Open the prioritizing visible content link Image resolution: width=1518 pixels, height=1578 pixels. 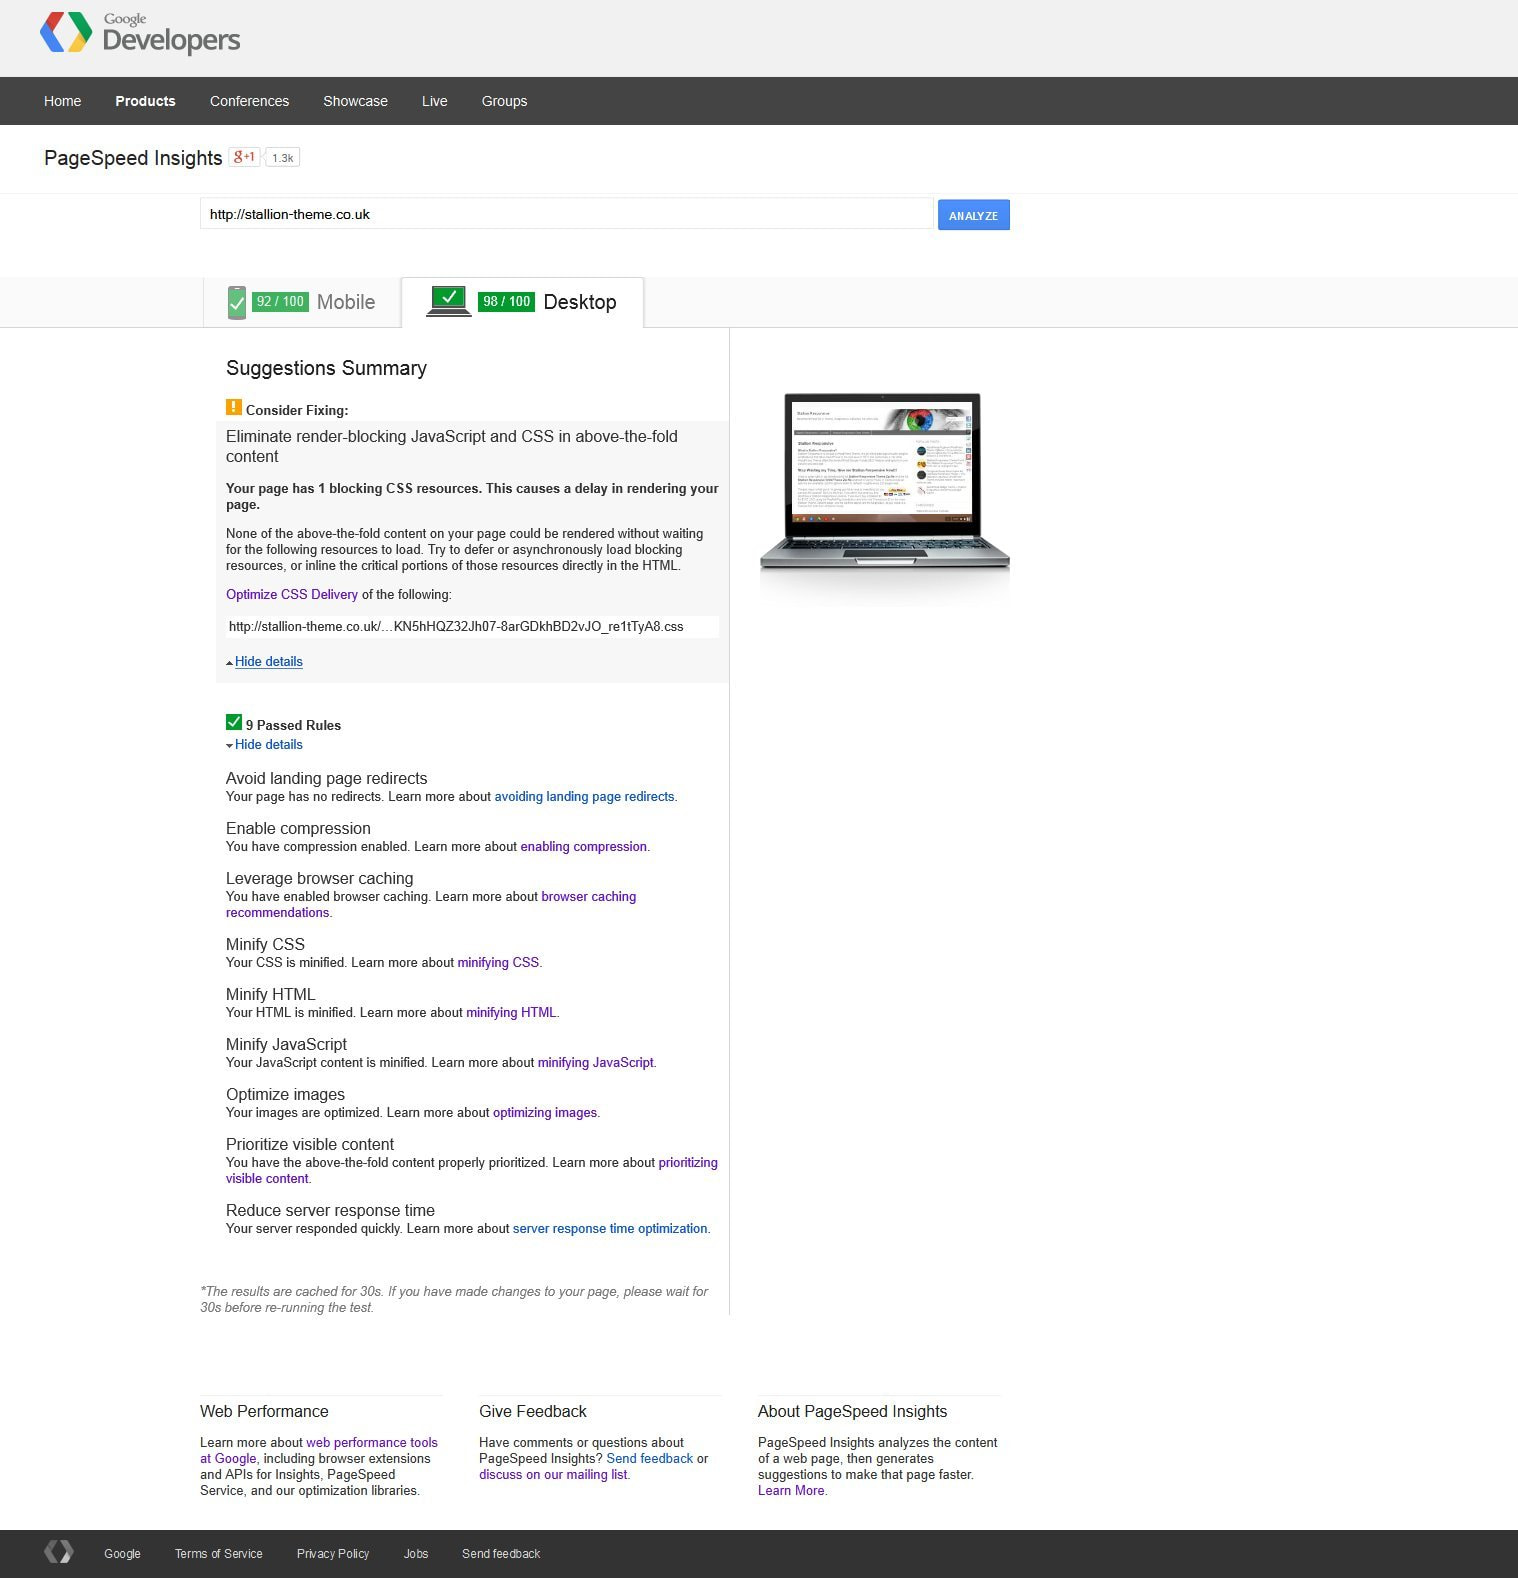[x=472, y=1171]
